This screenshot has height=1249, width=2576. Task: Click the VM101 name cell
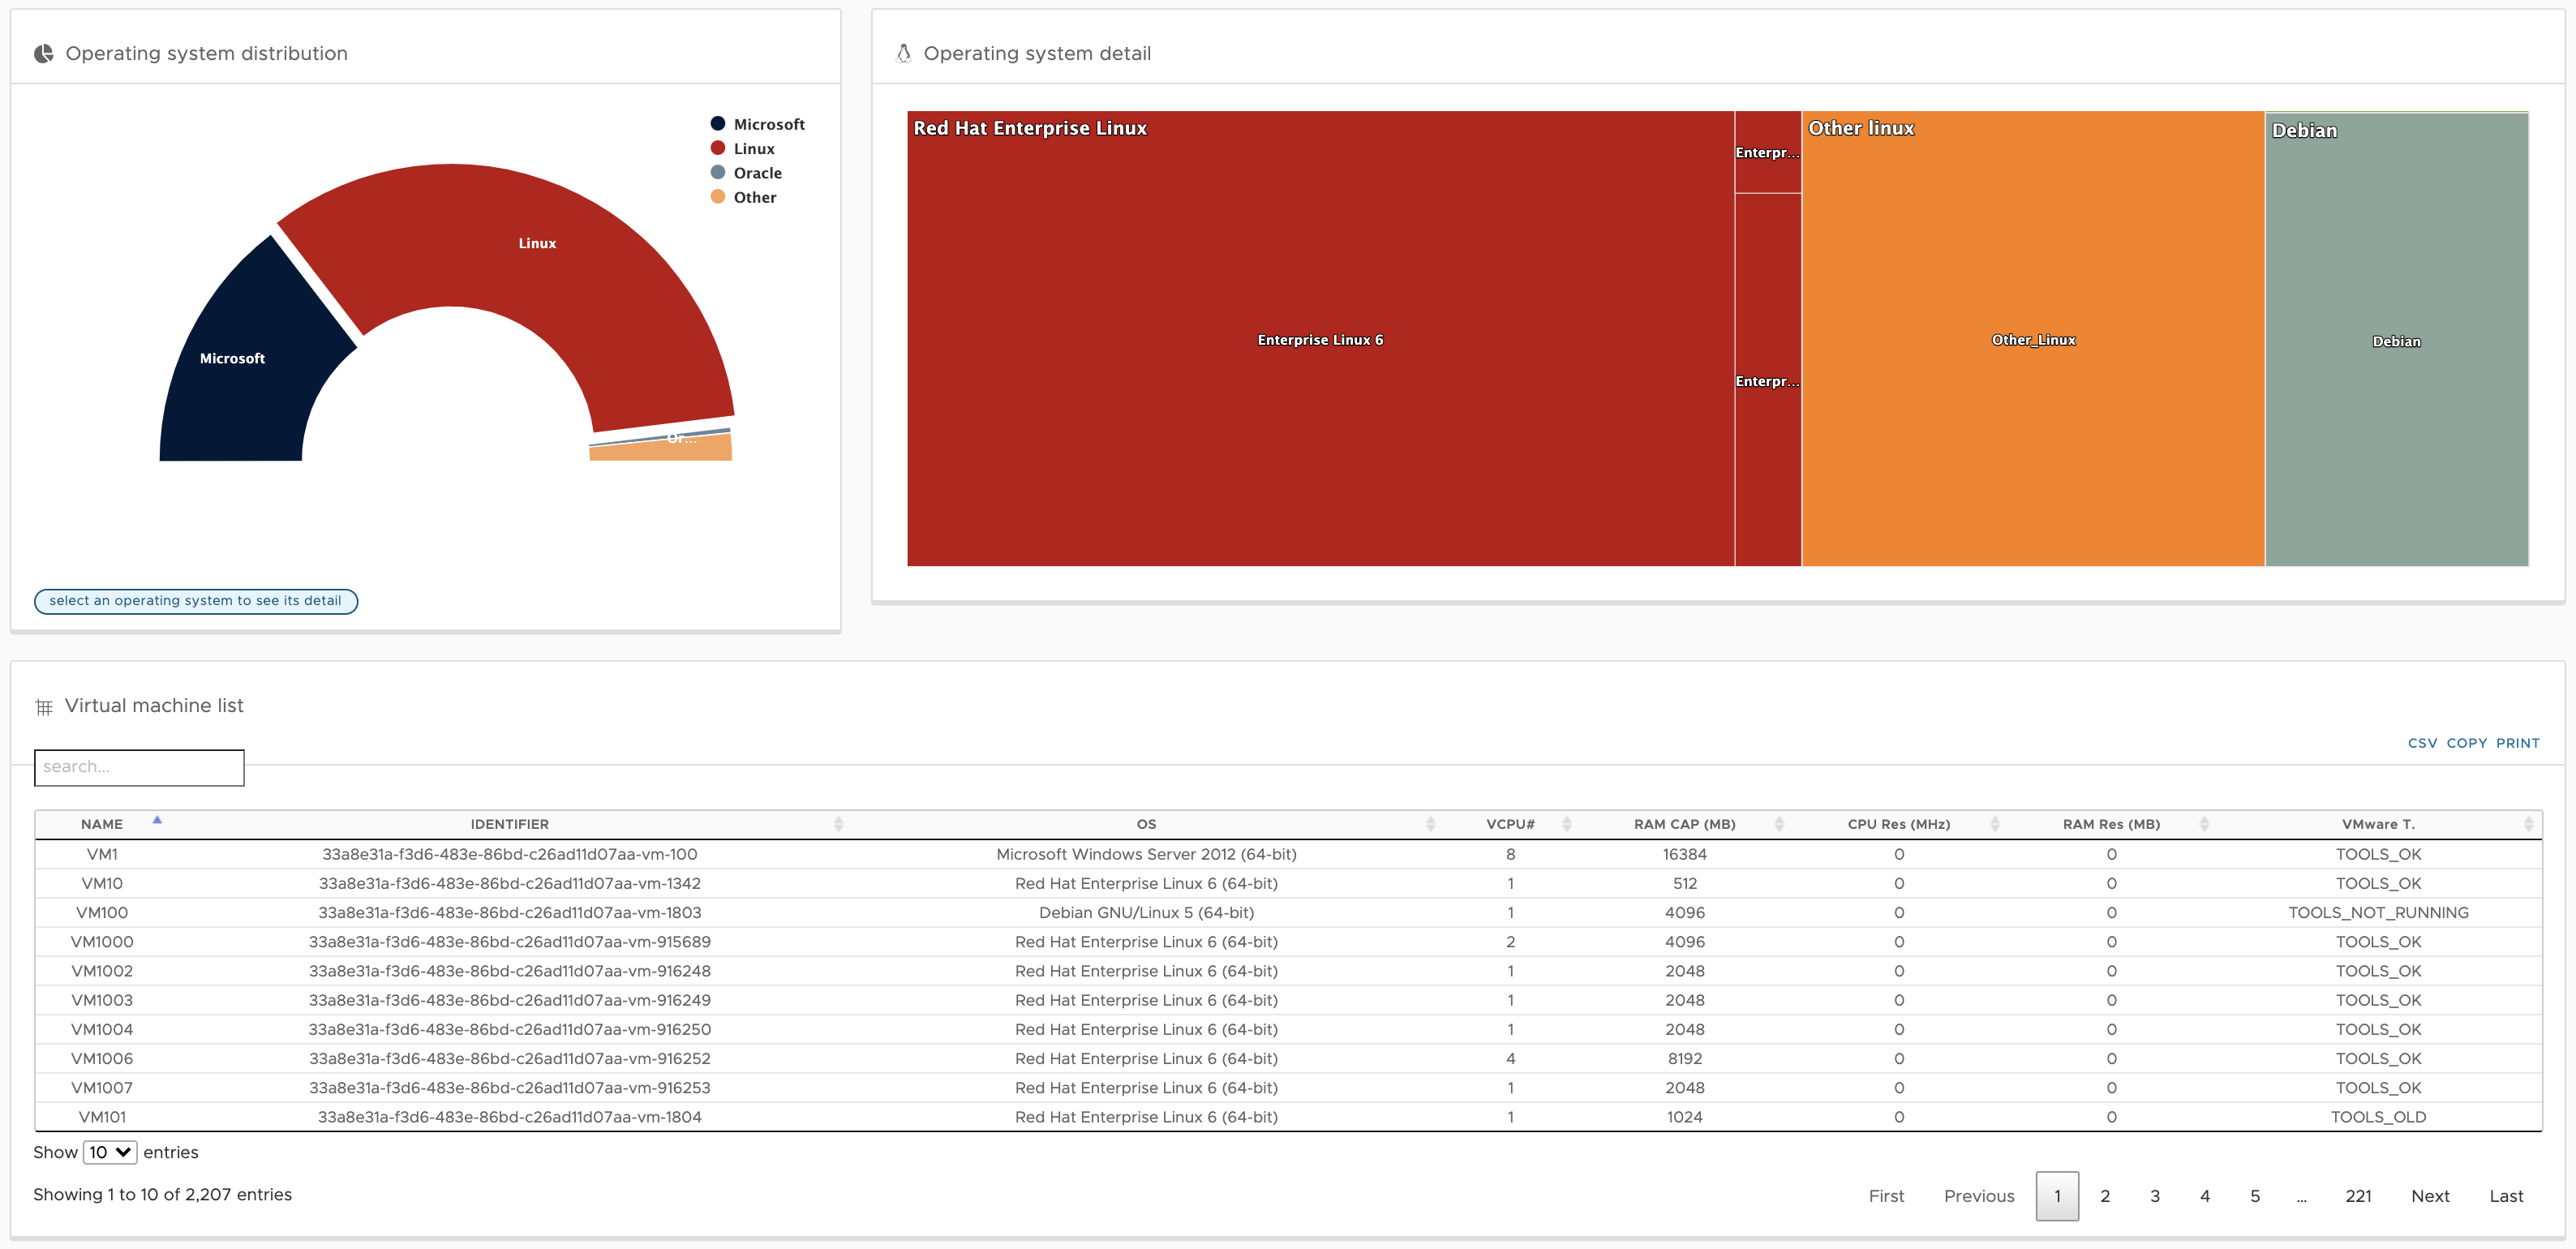point(102,1117)
